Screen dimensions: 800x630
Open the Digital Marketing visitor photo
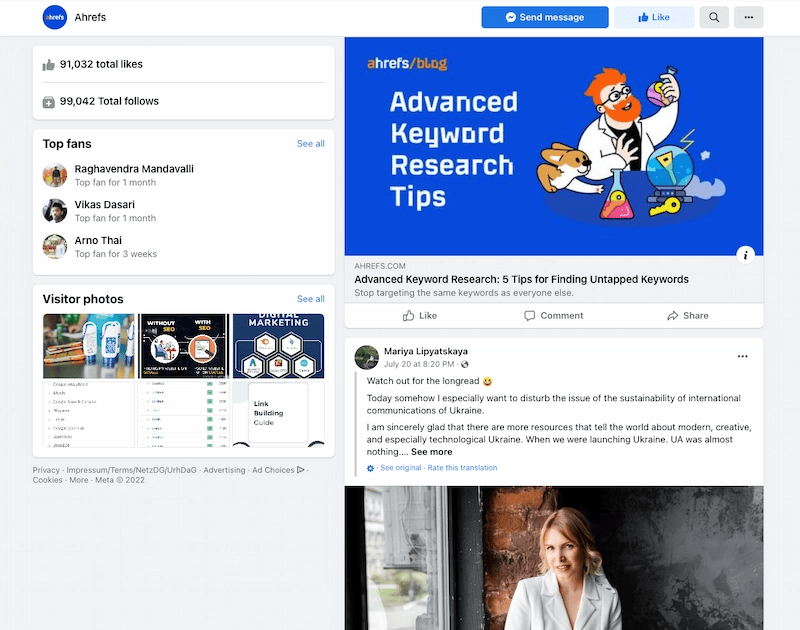(279, 346)
